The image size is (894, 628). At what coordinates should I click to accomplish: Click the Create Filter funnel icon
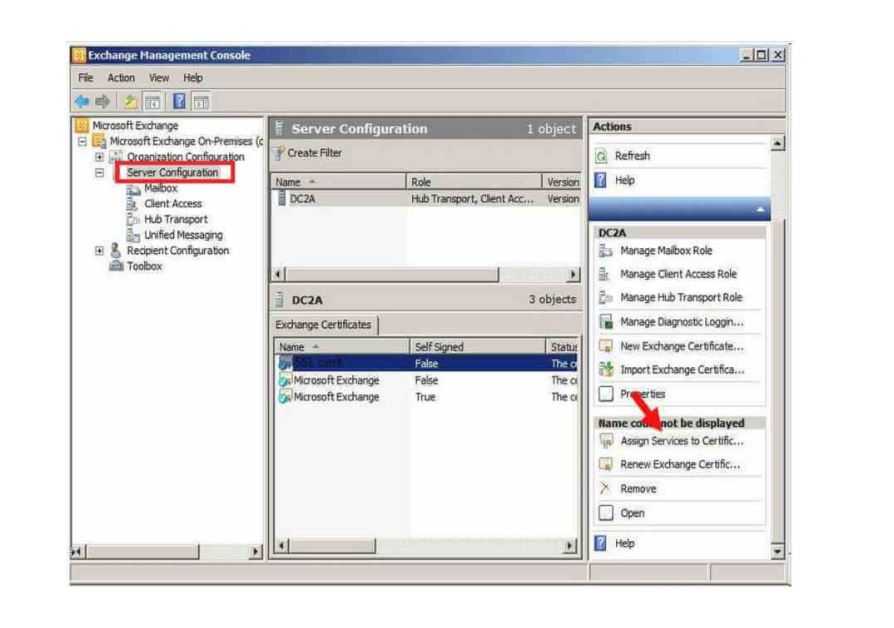click(279, 153)
